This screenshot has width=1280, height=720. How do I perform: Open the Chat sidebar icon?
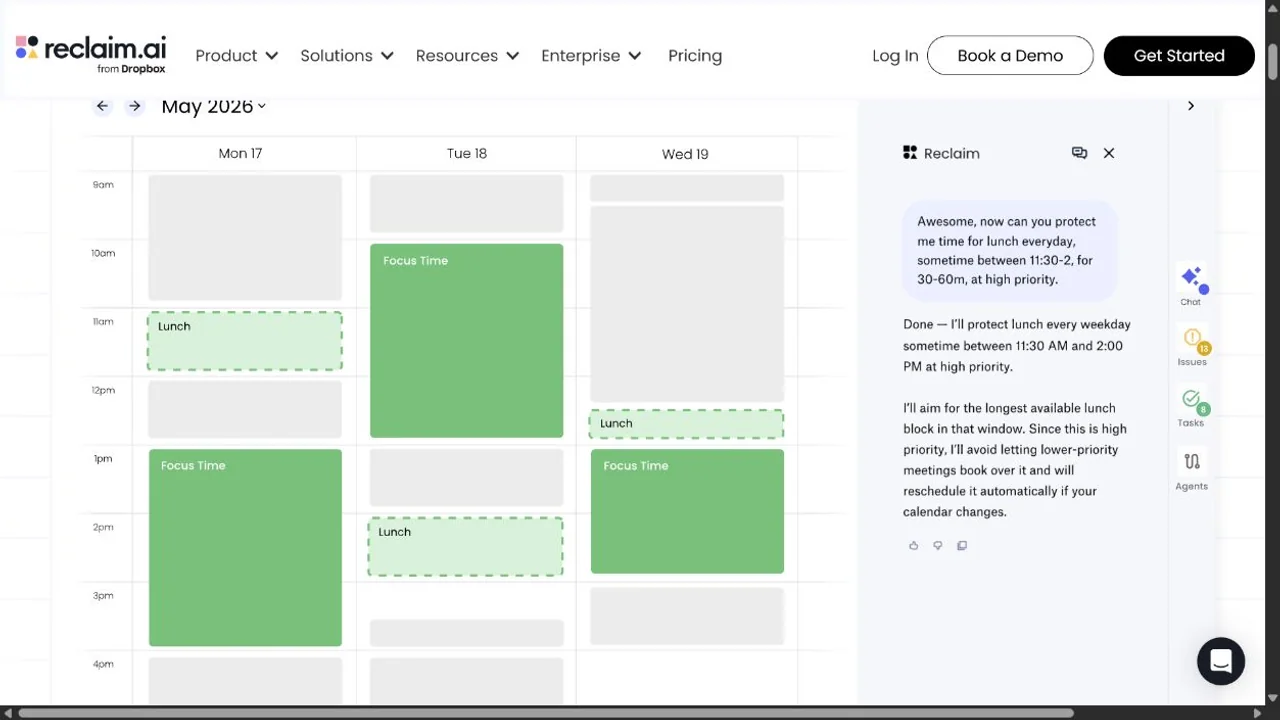1191,285
